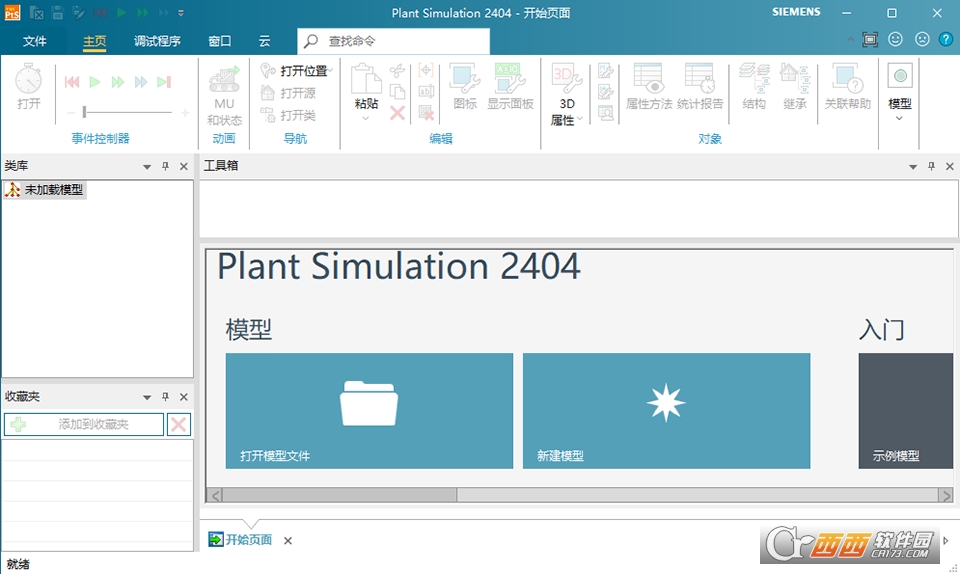Screen dimensions: 960x574
Task: Click the ribbon step-forward simulation button
Action: pyautogui.click(x=163, y=82)
